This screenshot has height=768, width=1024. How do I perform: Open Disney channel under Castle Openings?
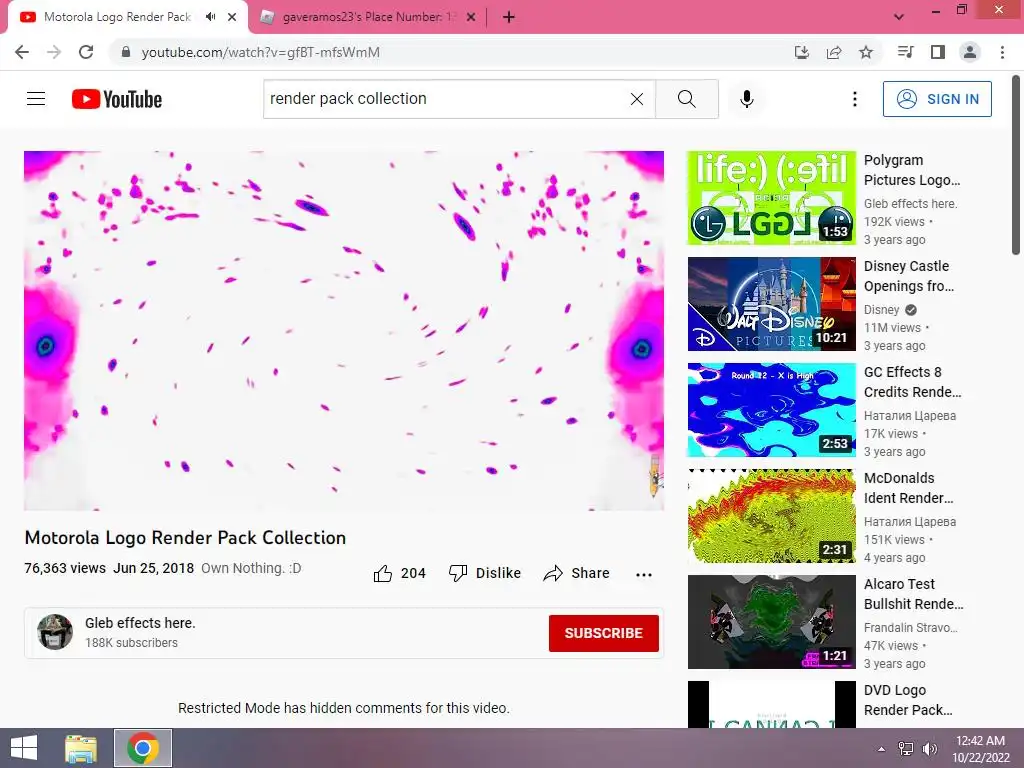[x=882, y=310]
